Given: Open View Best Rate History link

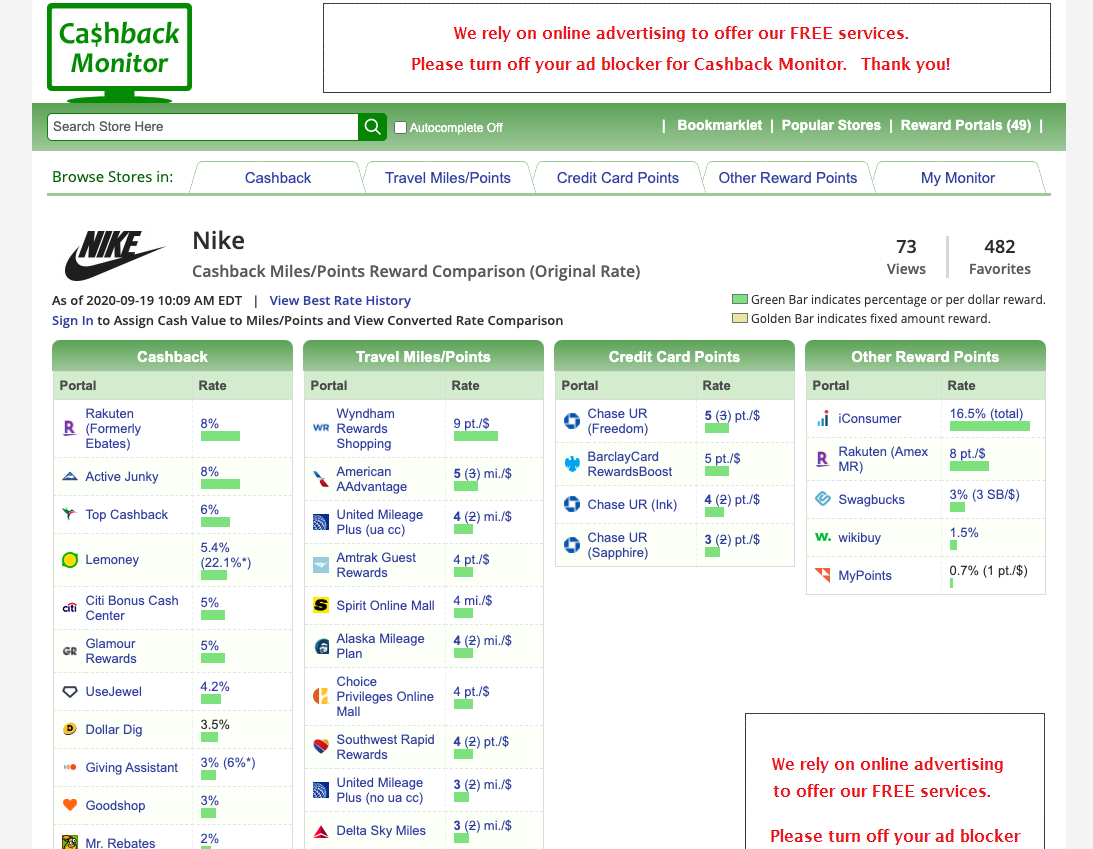Looking at the screenshot, I should 340,300.
